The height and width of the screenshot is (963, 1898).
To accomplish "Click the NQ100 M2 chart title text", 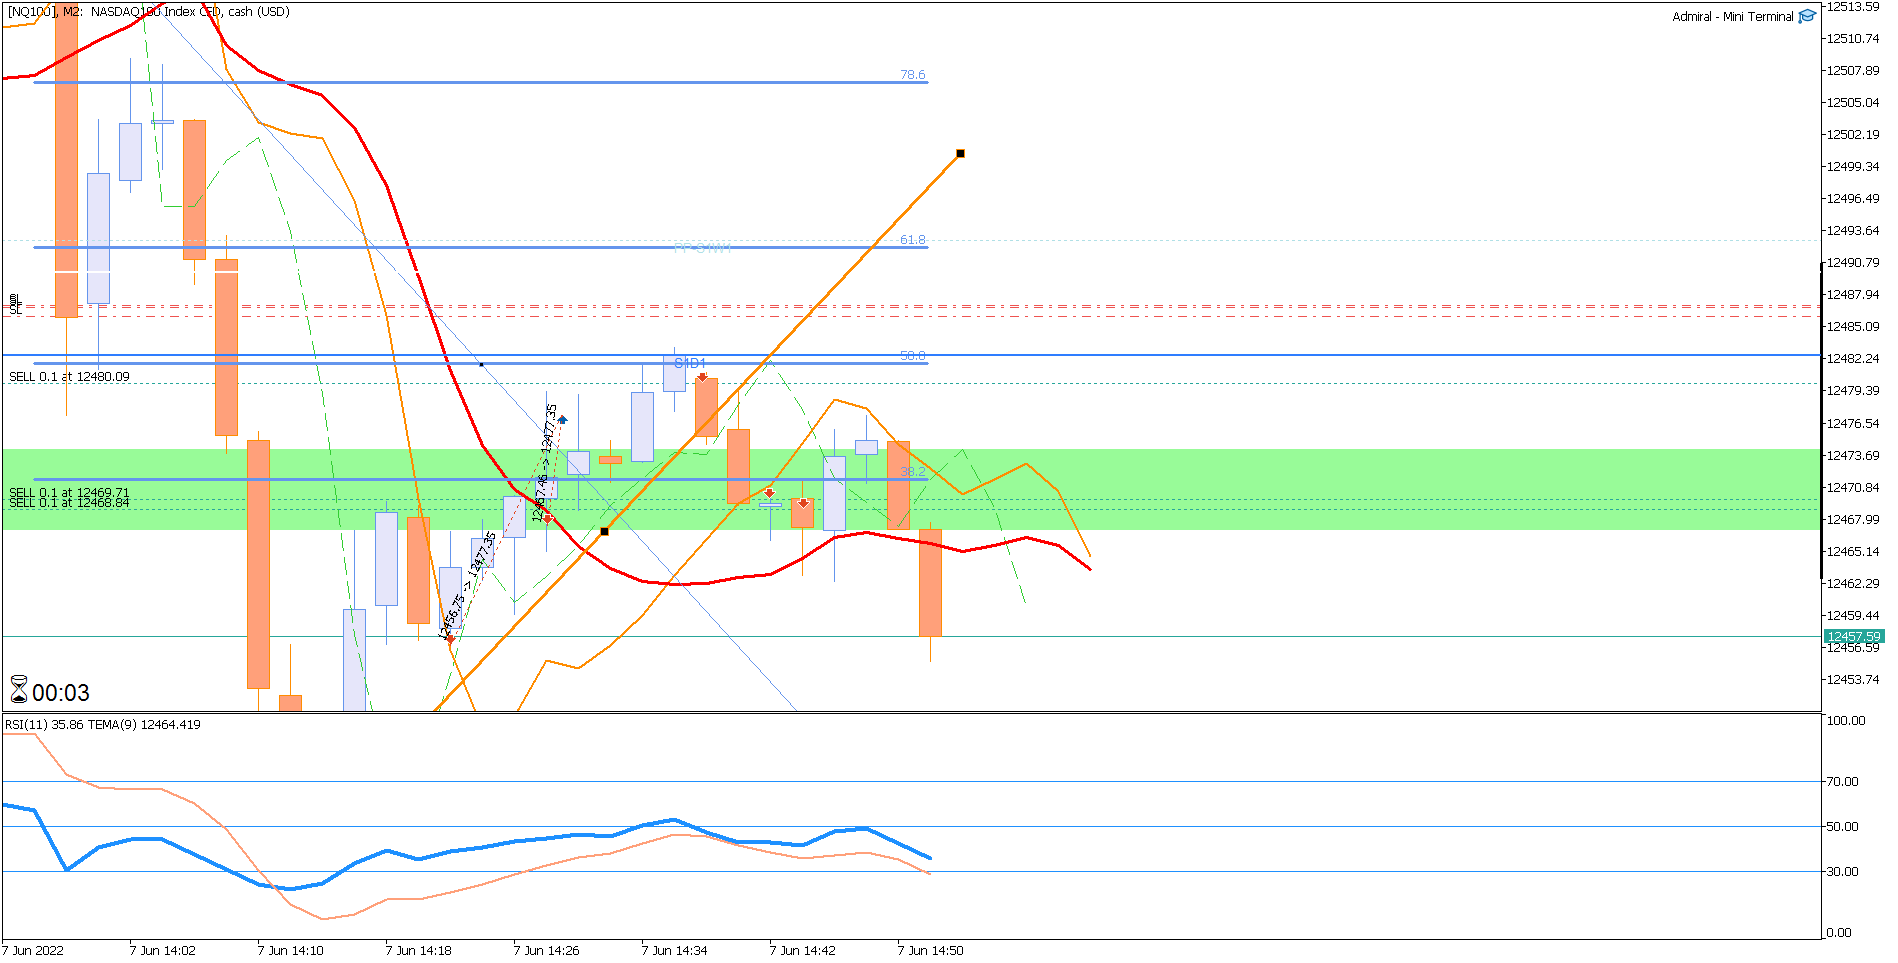I will 148,12.
